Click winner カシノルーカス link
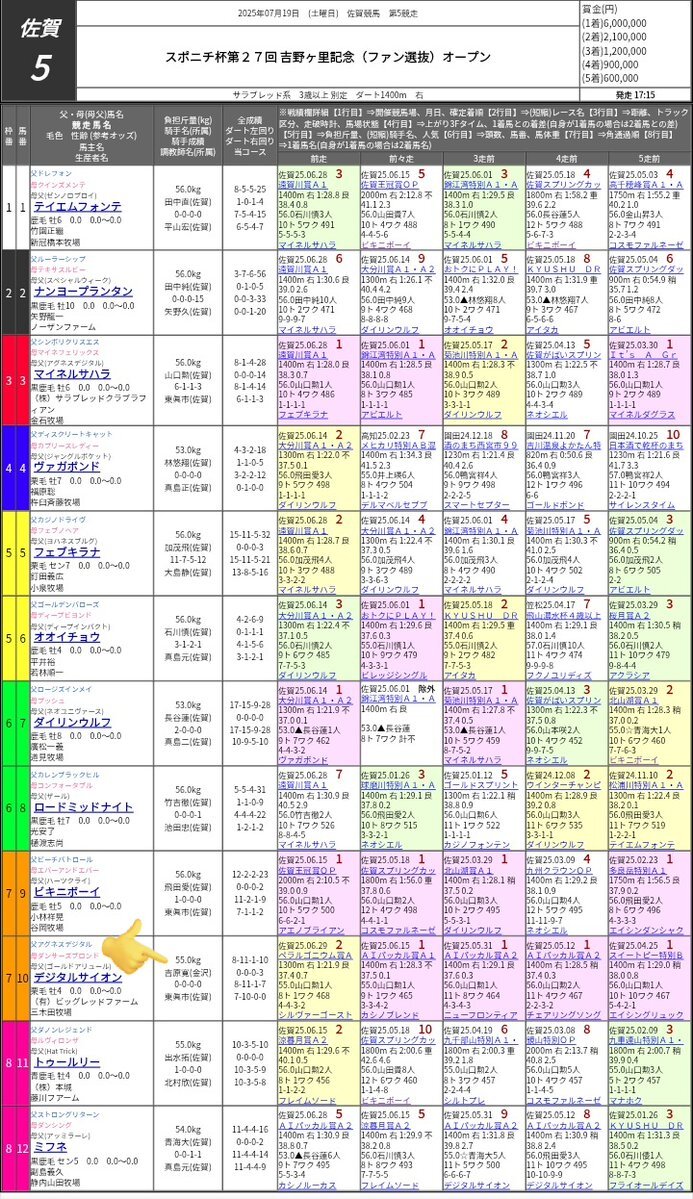Image resolution: width=693 pixels, height=1199 pixels. 307,1184
